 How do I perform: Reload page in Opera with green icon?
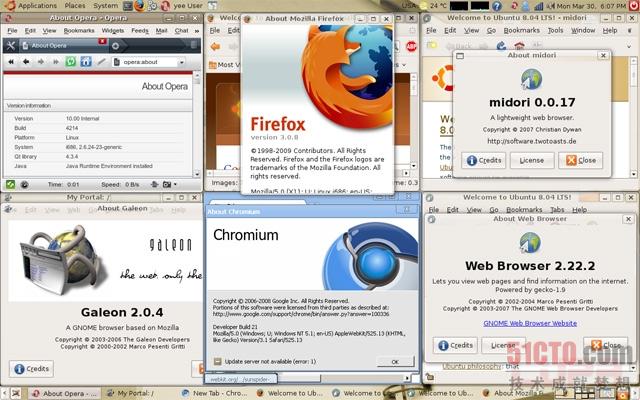(x=71, y=62)
